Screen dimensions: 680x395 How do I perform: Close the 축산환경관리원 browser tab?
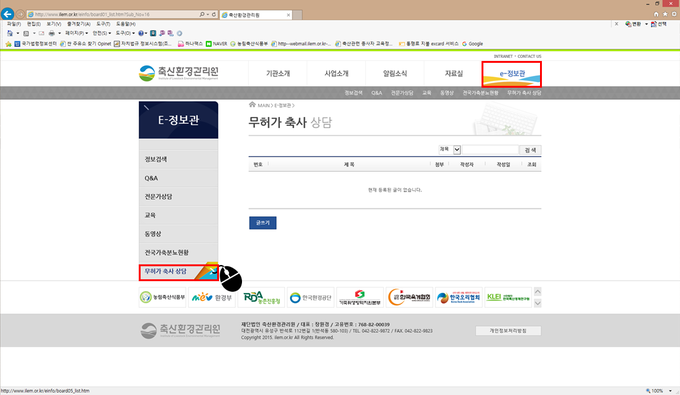click(x=288, y=15)
